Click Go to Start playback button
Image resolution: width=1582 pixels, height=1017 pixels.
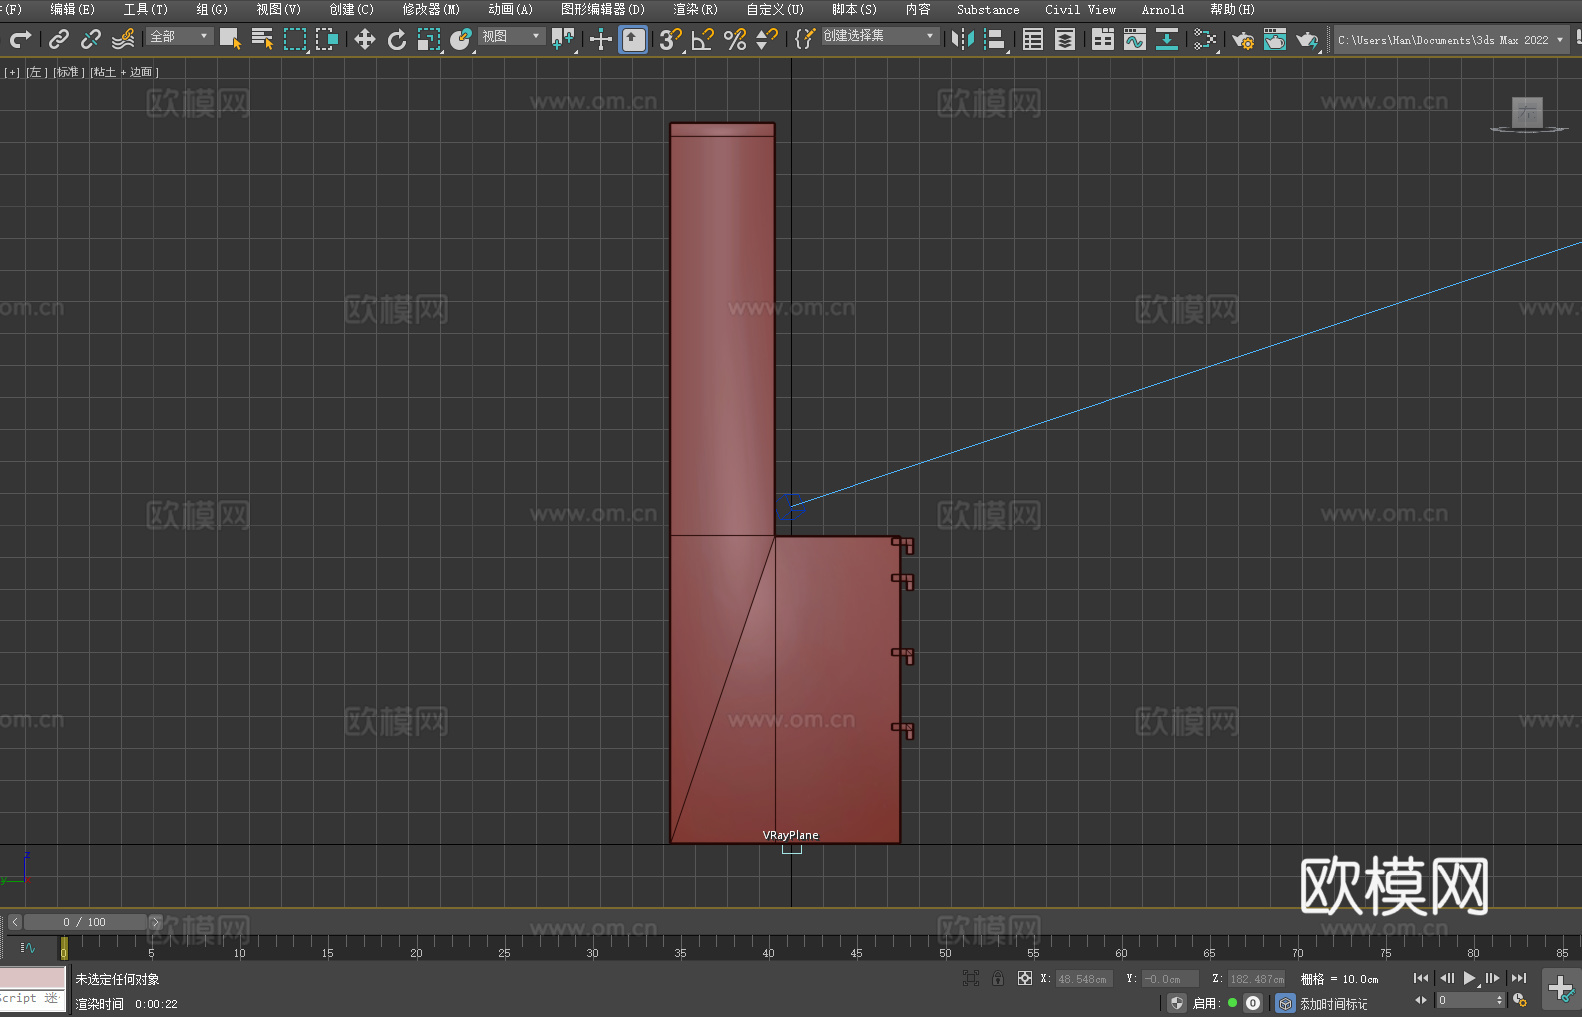click(x=1420, y=978)
